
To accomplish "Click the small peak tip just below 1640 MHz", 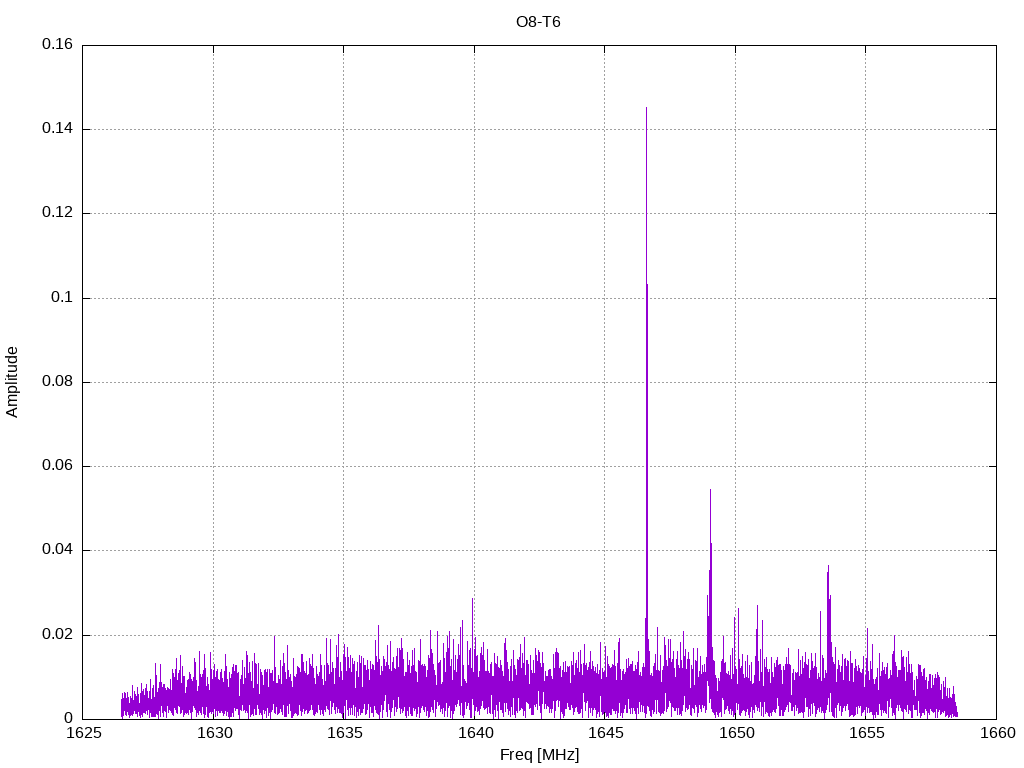I will pos(472,599).
